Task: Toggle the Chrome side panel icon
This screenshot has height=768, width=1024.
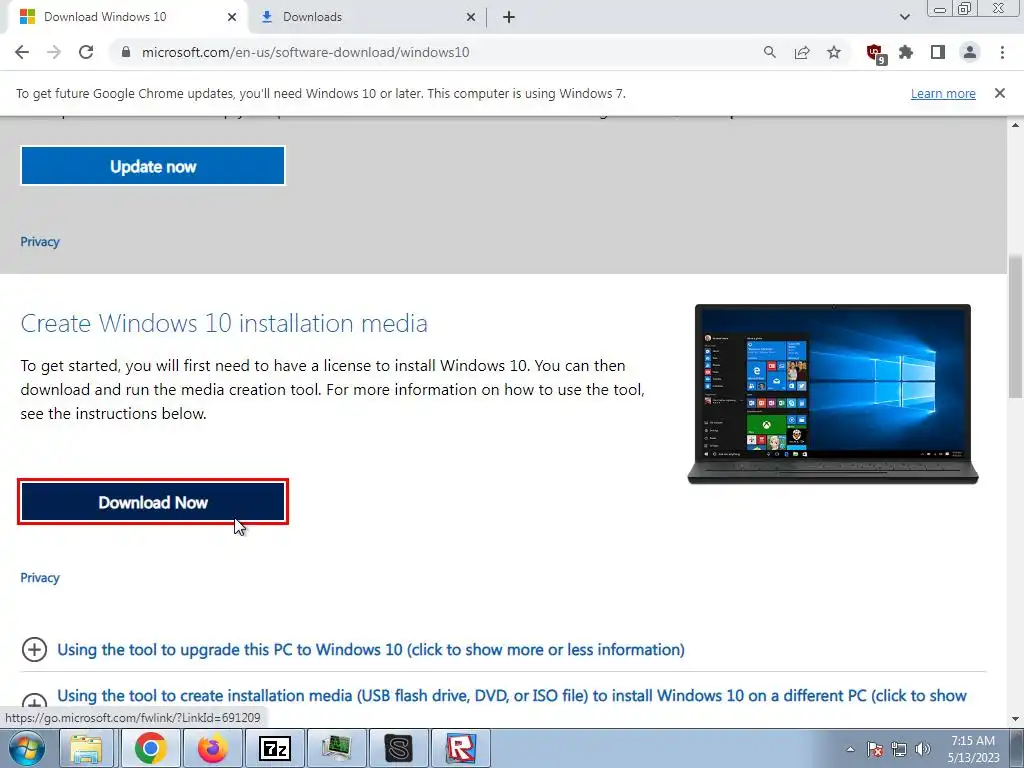Action: click(938, 52)
